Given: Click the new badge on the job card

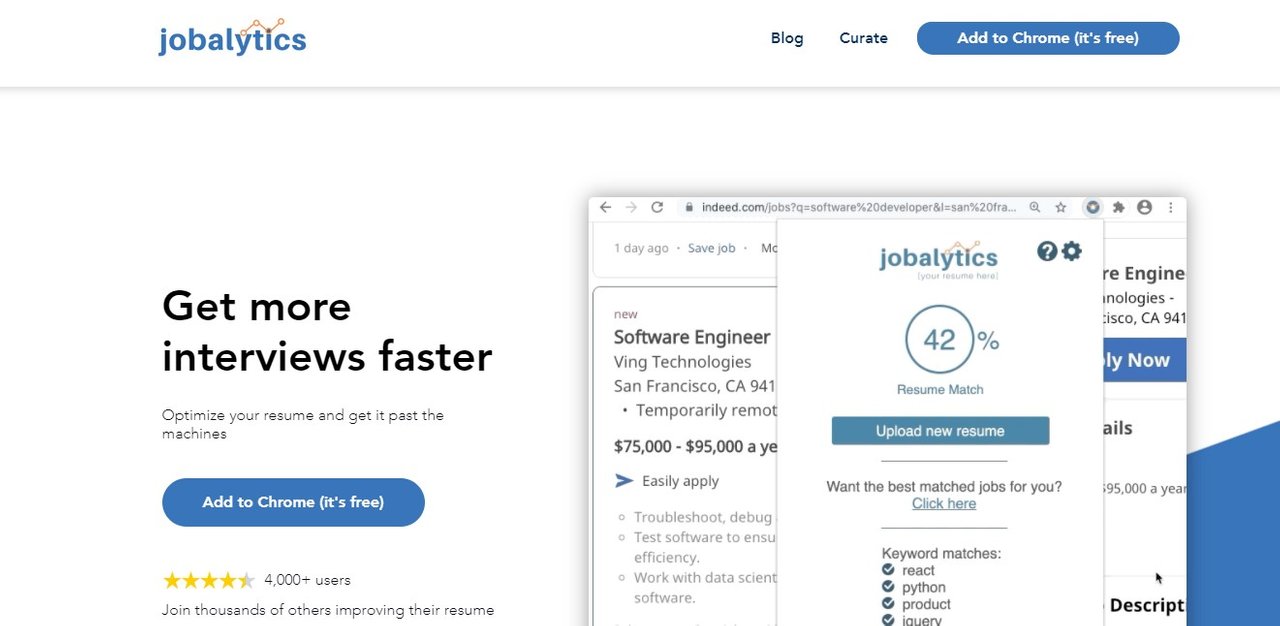Looking at the screenshot, I should click(625, 314).
